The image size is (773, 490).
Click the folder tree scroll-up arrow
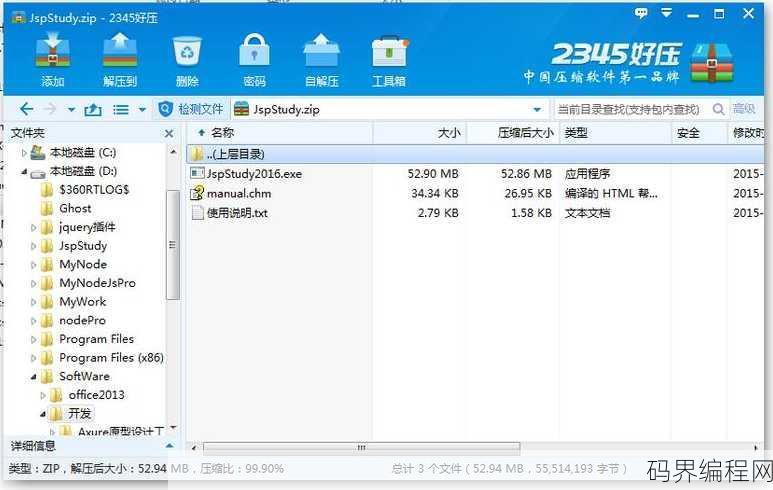coord(173,152)
